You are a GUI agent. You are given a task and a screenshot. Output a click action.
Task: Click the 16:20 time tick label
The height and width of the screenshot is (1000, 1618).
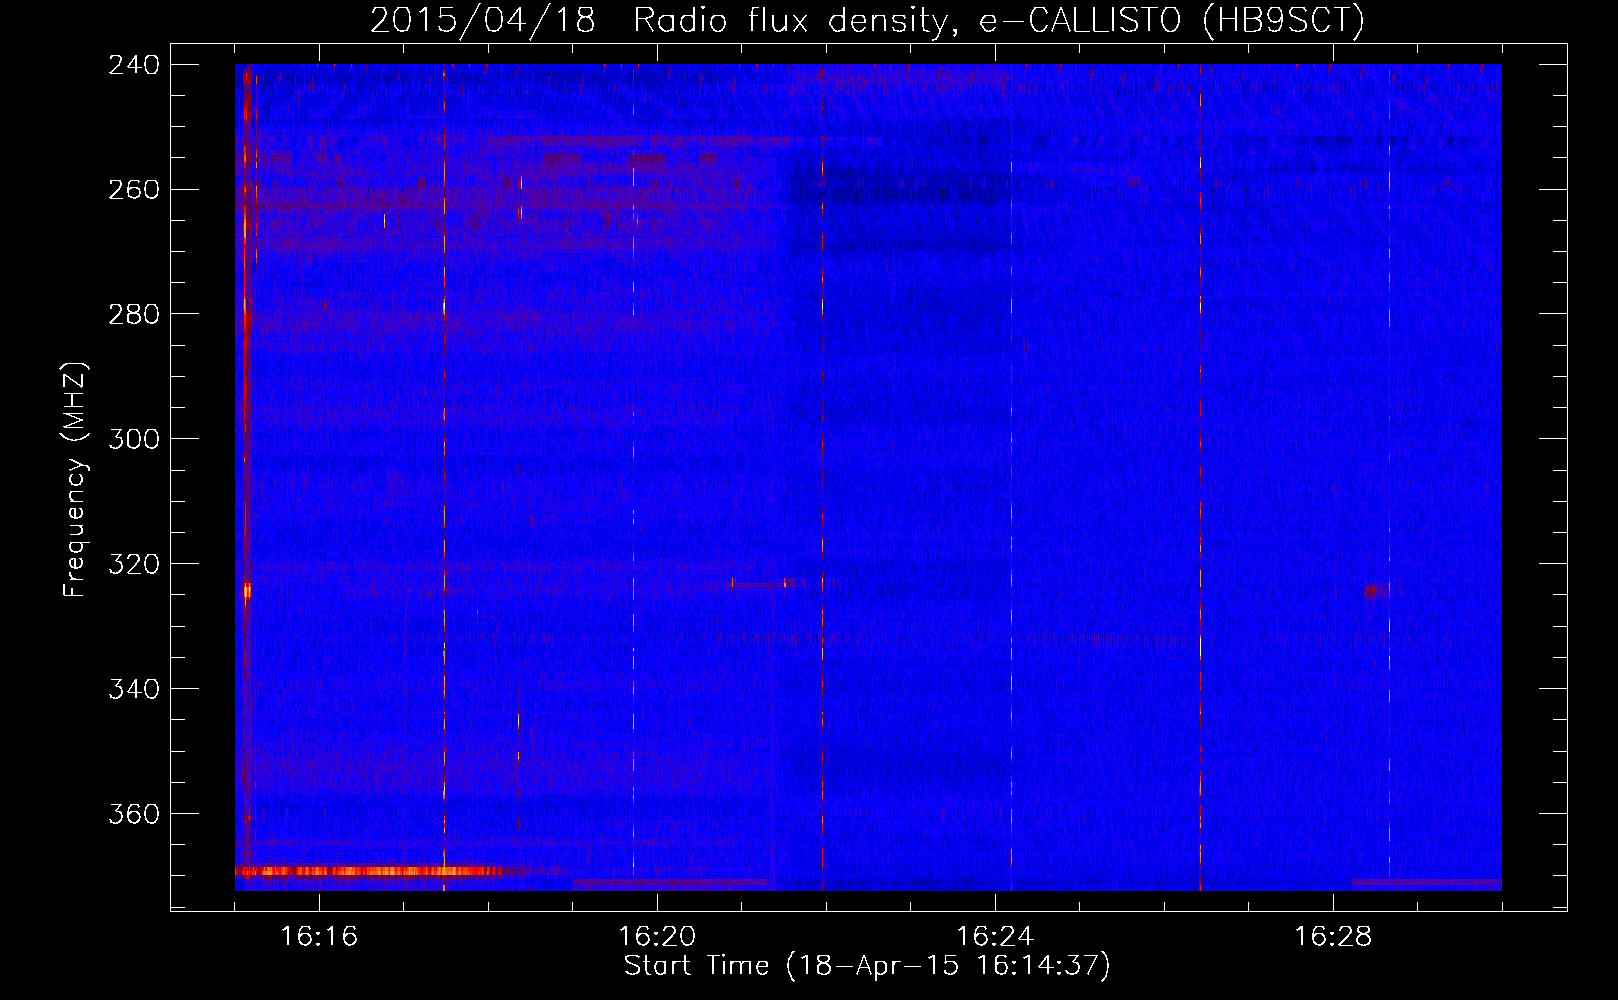[x=657, y=936]
